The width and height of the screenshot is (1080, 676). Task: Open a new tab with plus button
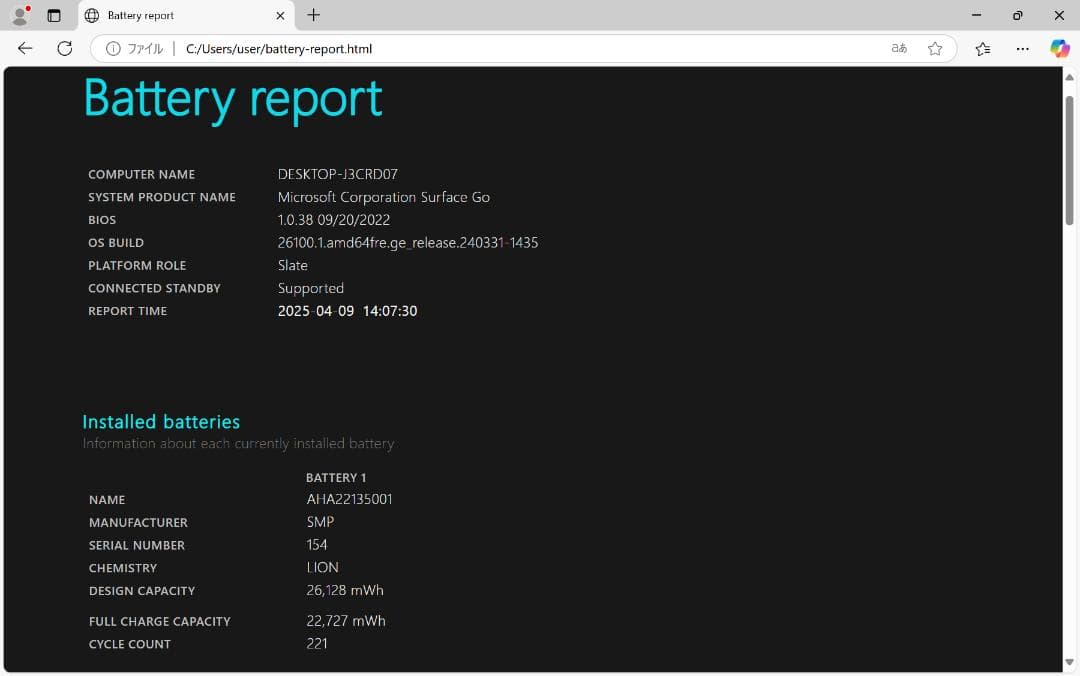[314, 15]
